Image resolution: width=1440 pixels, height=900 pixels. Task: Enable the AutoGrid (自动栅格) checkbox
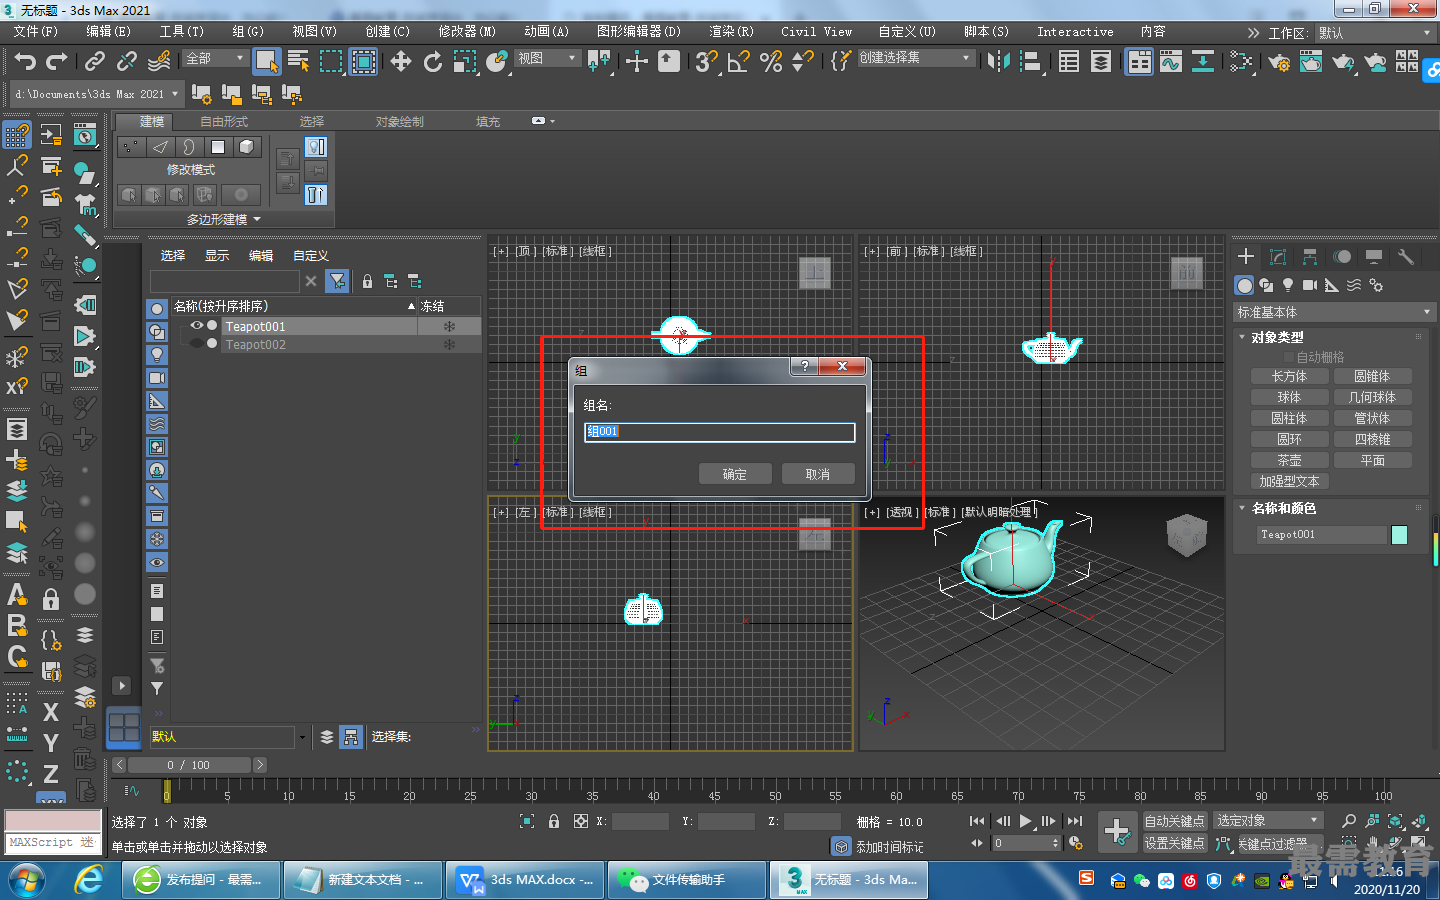1289,357
